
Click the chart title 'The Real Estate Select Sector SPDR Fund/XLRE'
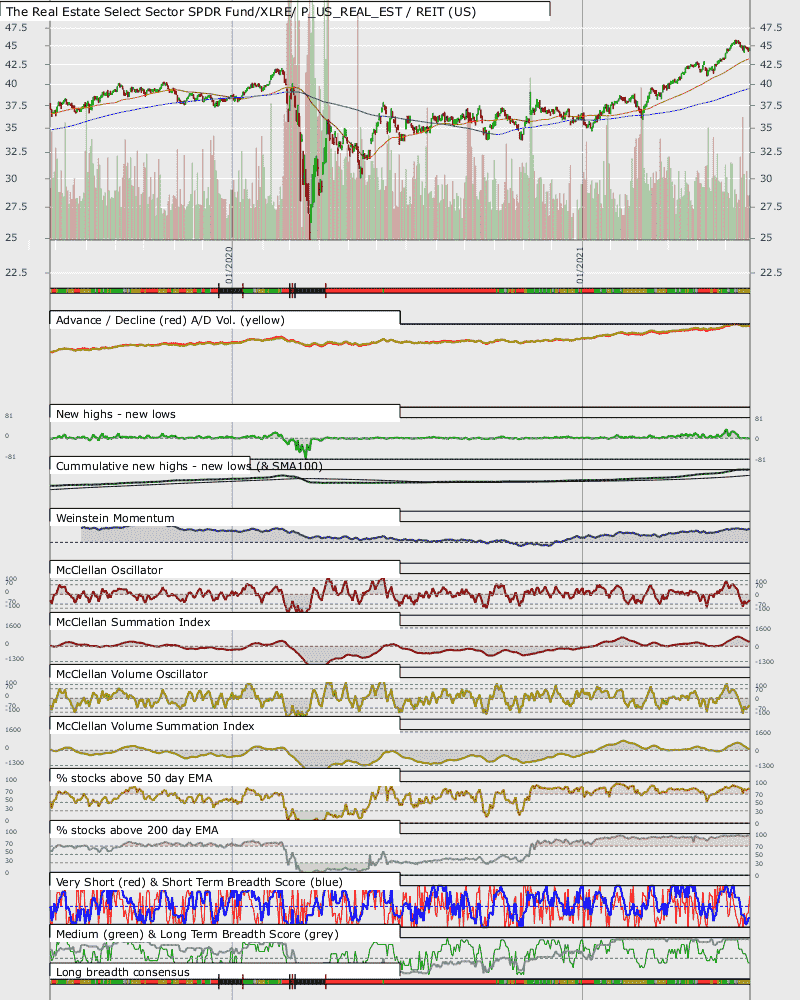(x=150, y=11)
